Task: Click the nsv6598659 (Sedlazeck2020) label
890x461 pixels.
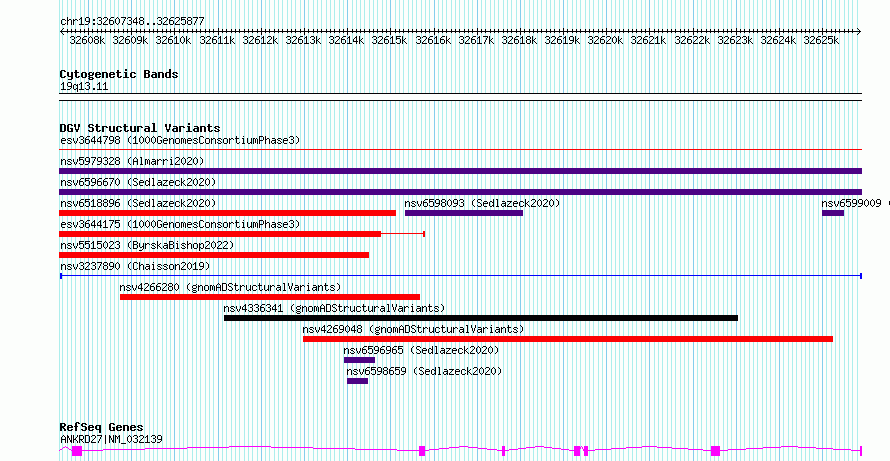Action: click(x=424, y=371)
